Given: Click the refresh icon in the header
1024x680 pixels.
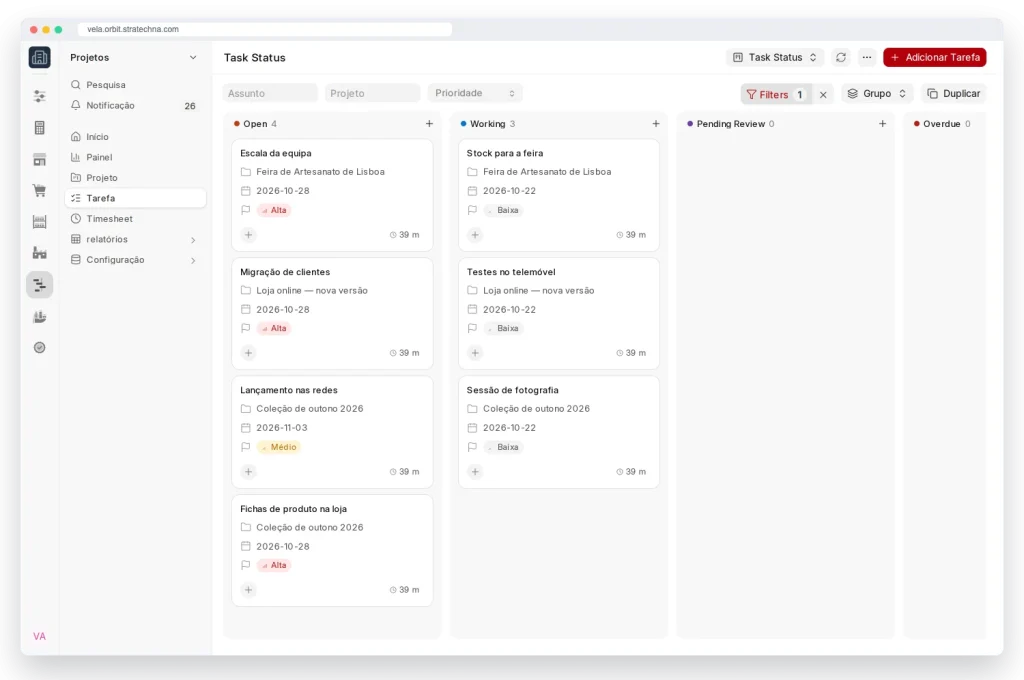Looking at the screenshot, I should tap(840, 57).
